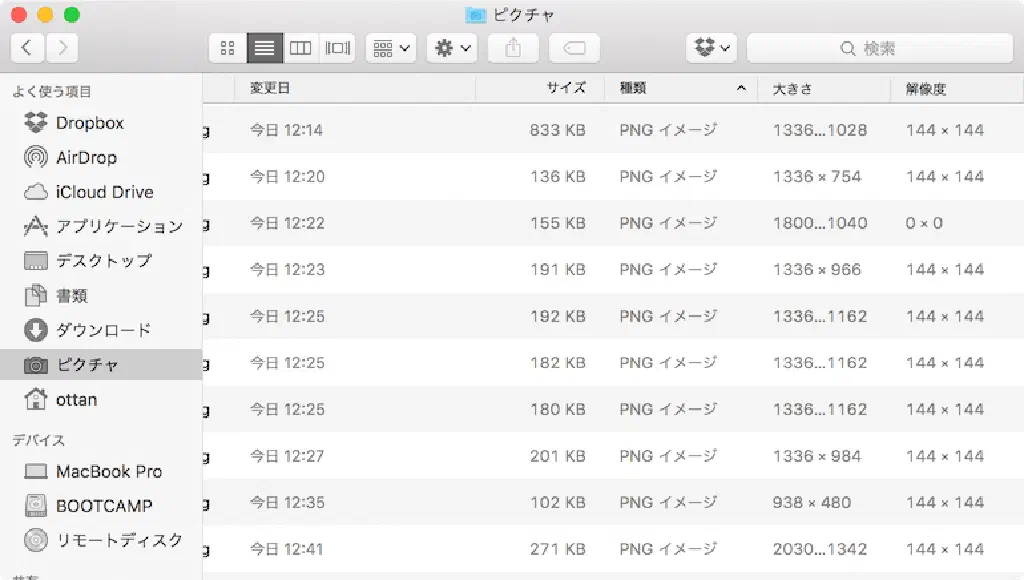This screenshot has height=580, width=1024.
Task: Open Dropbox in the sidebar
Action: (x=89, y=123)
